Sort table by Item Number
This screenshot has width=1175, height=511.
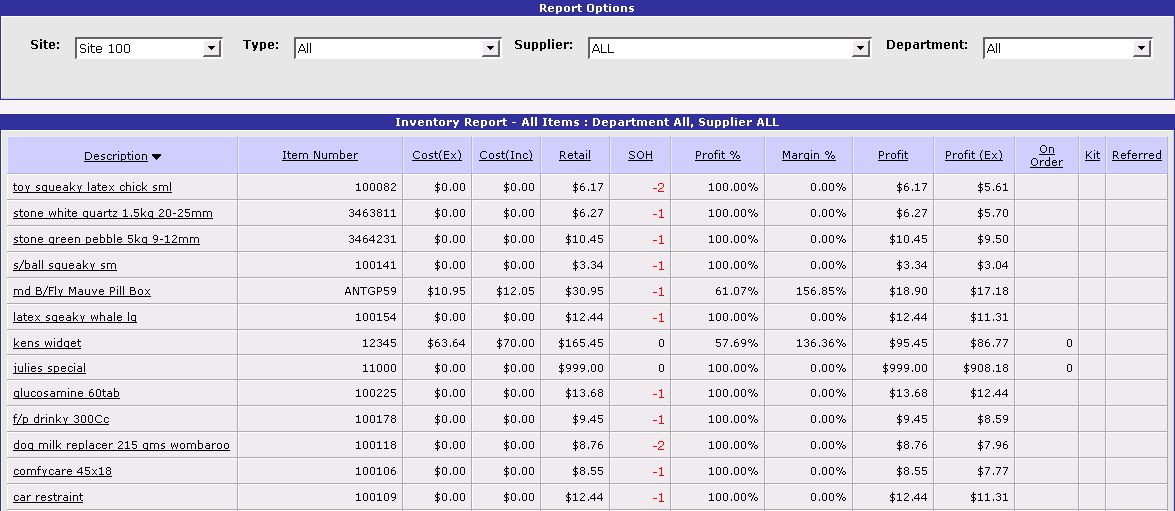[x=320, y=155]
